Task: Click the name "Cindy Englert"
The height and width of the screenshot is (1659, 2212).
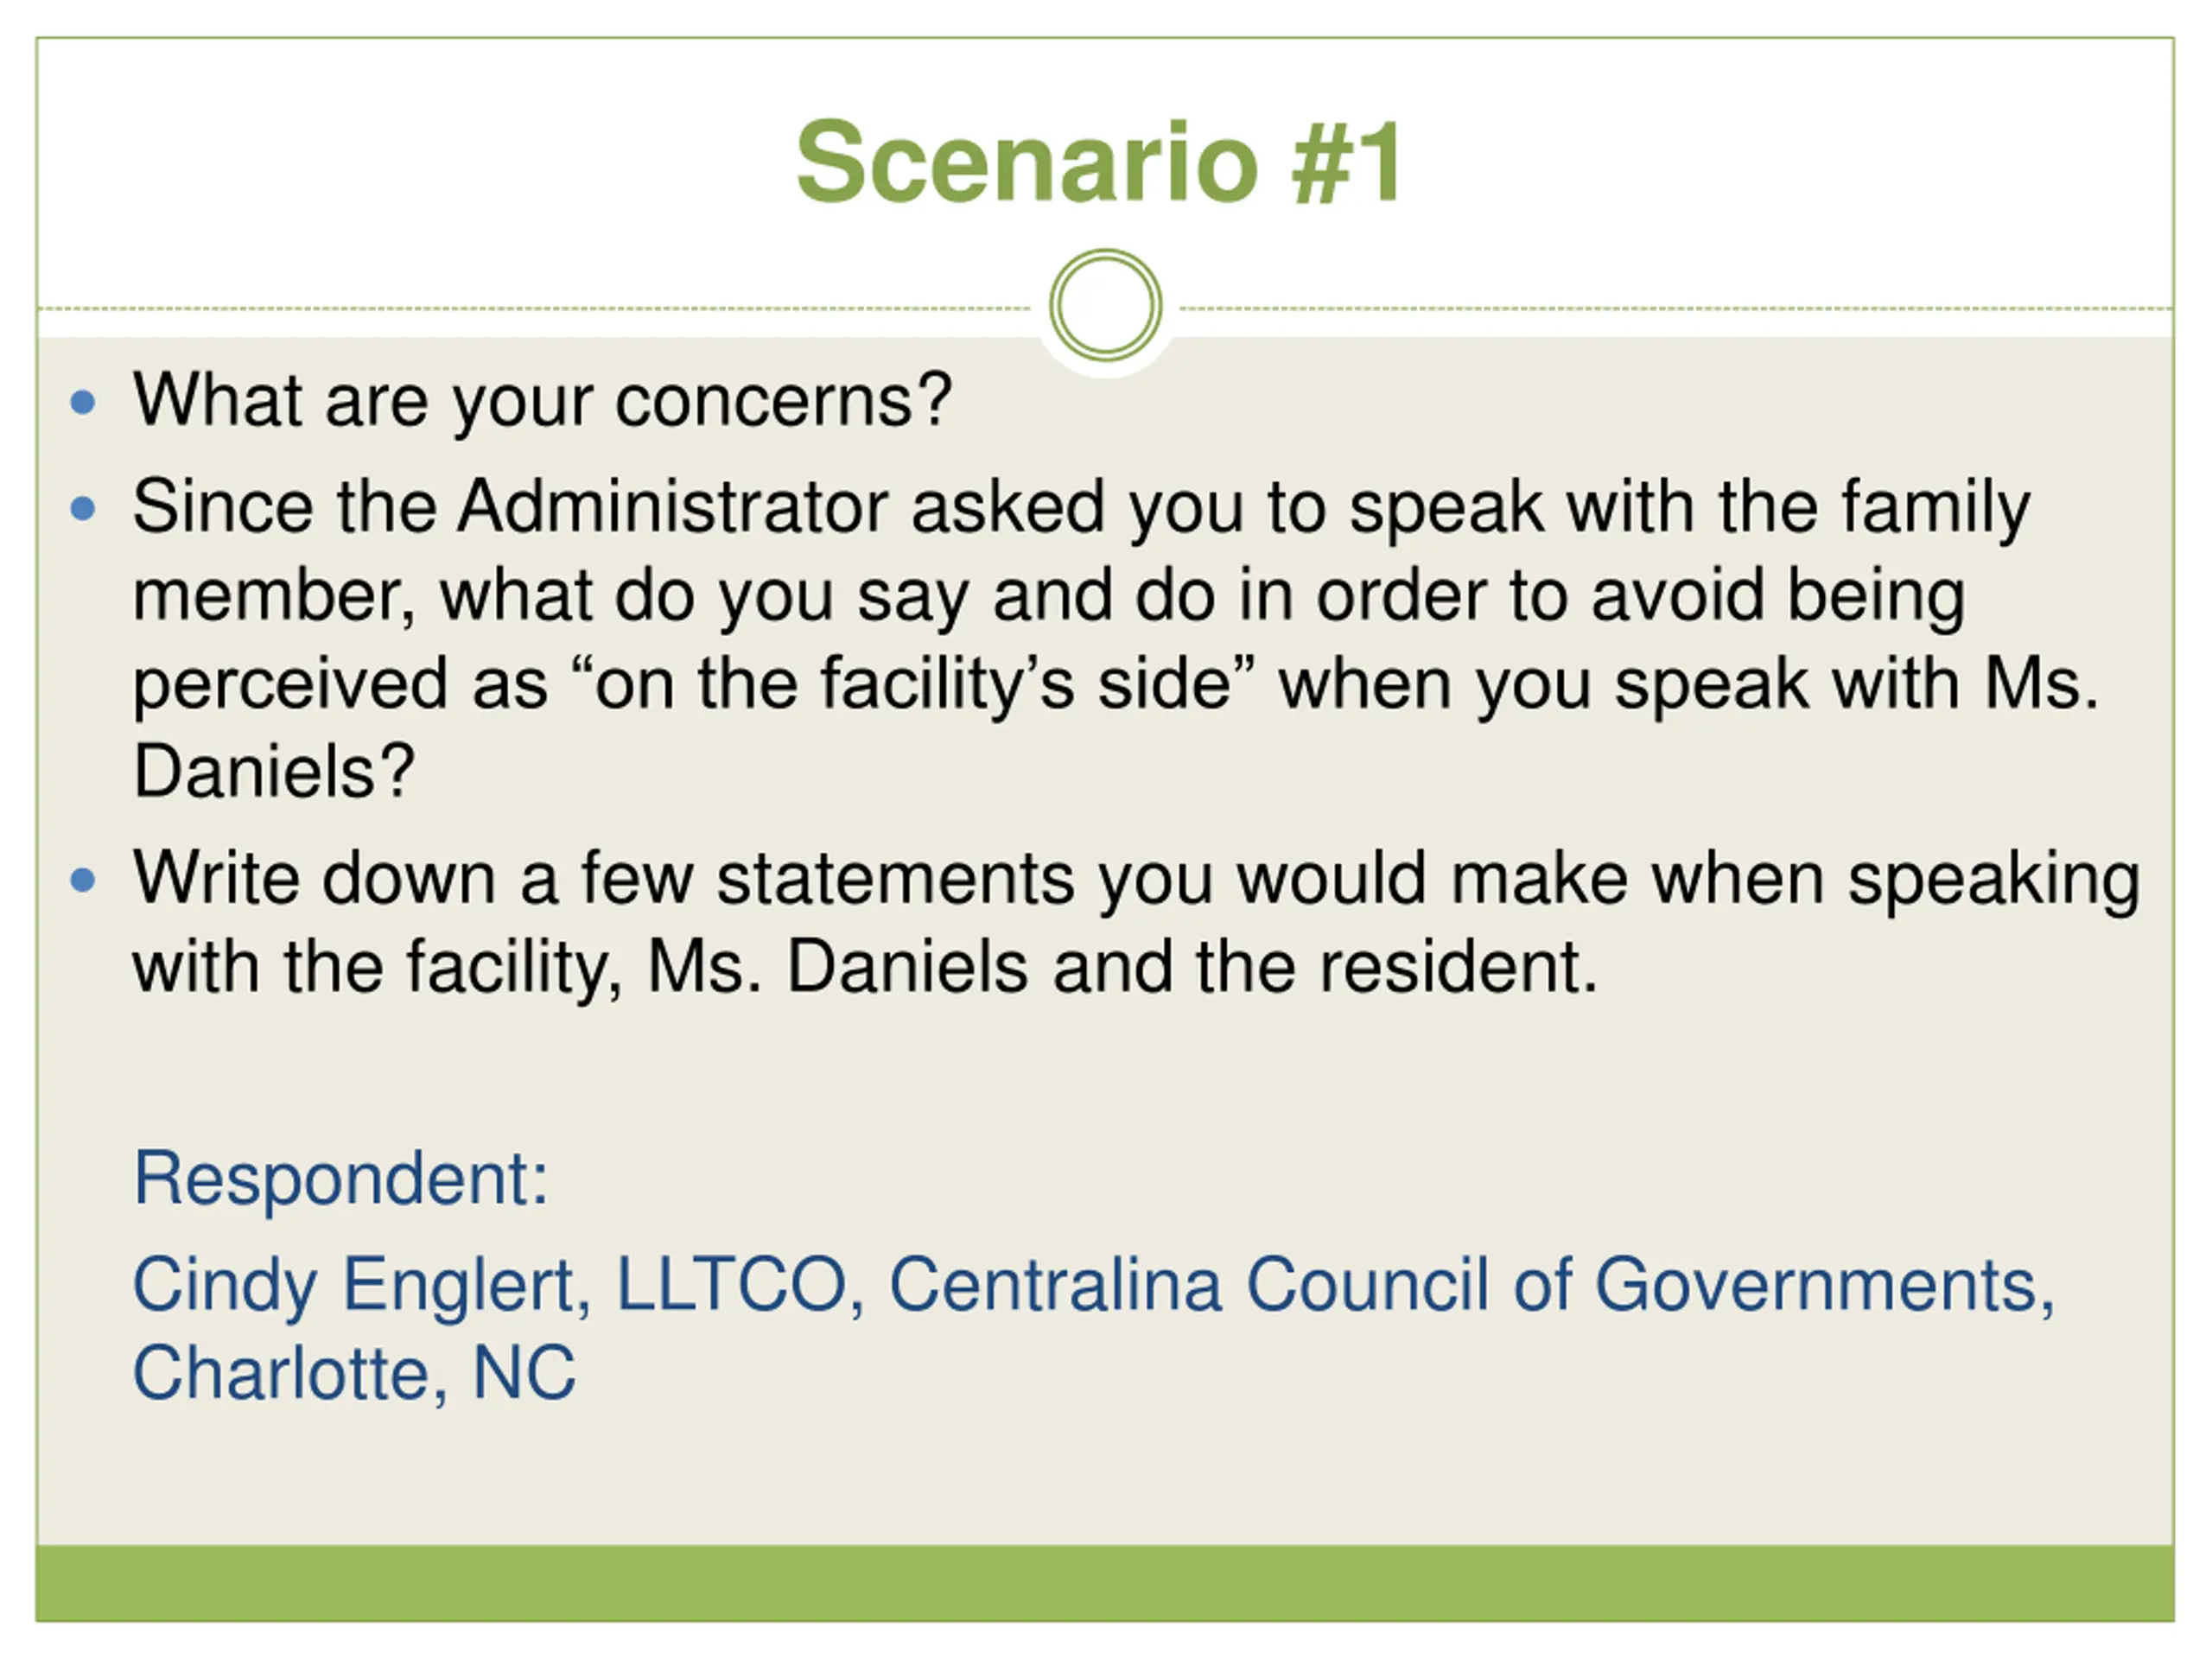Action: click(x=360, y=1285)
